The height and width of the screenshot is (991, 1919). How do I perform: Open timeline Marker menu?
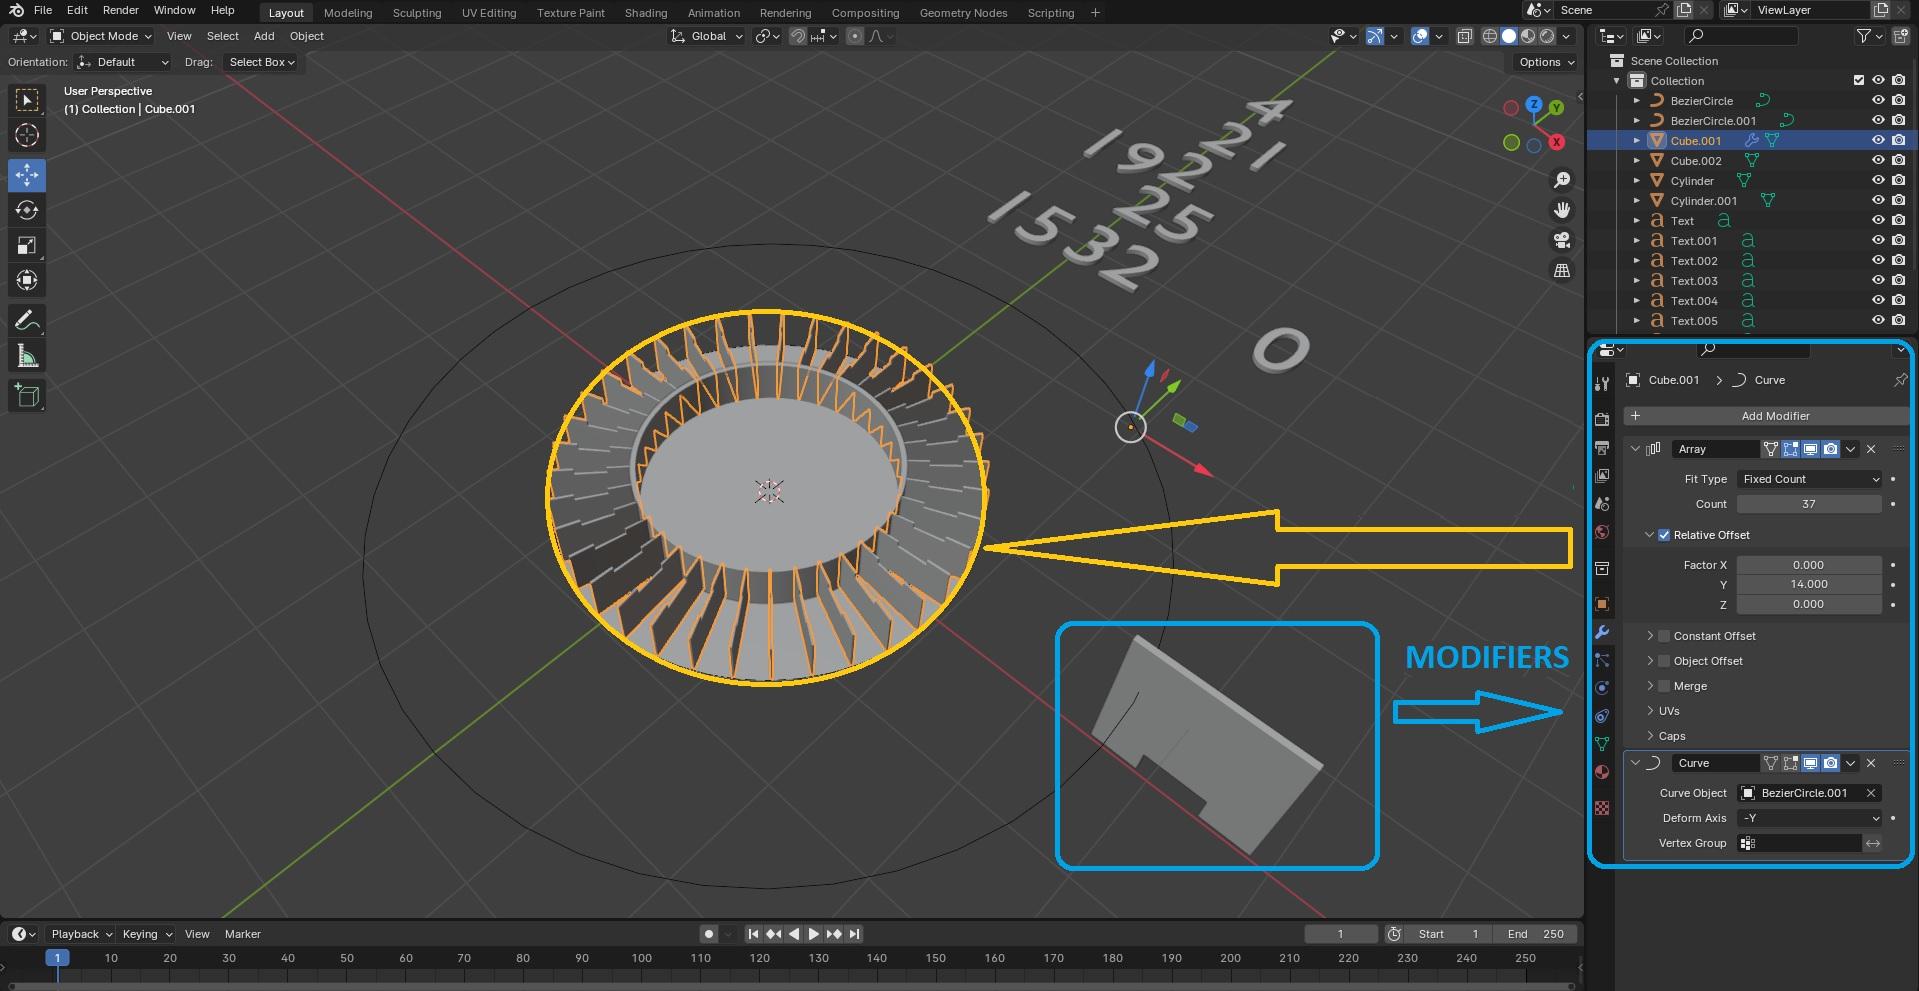(x=242, y=934)
